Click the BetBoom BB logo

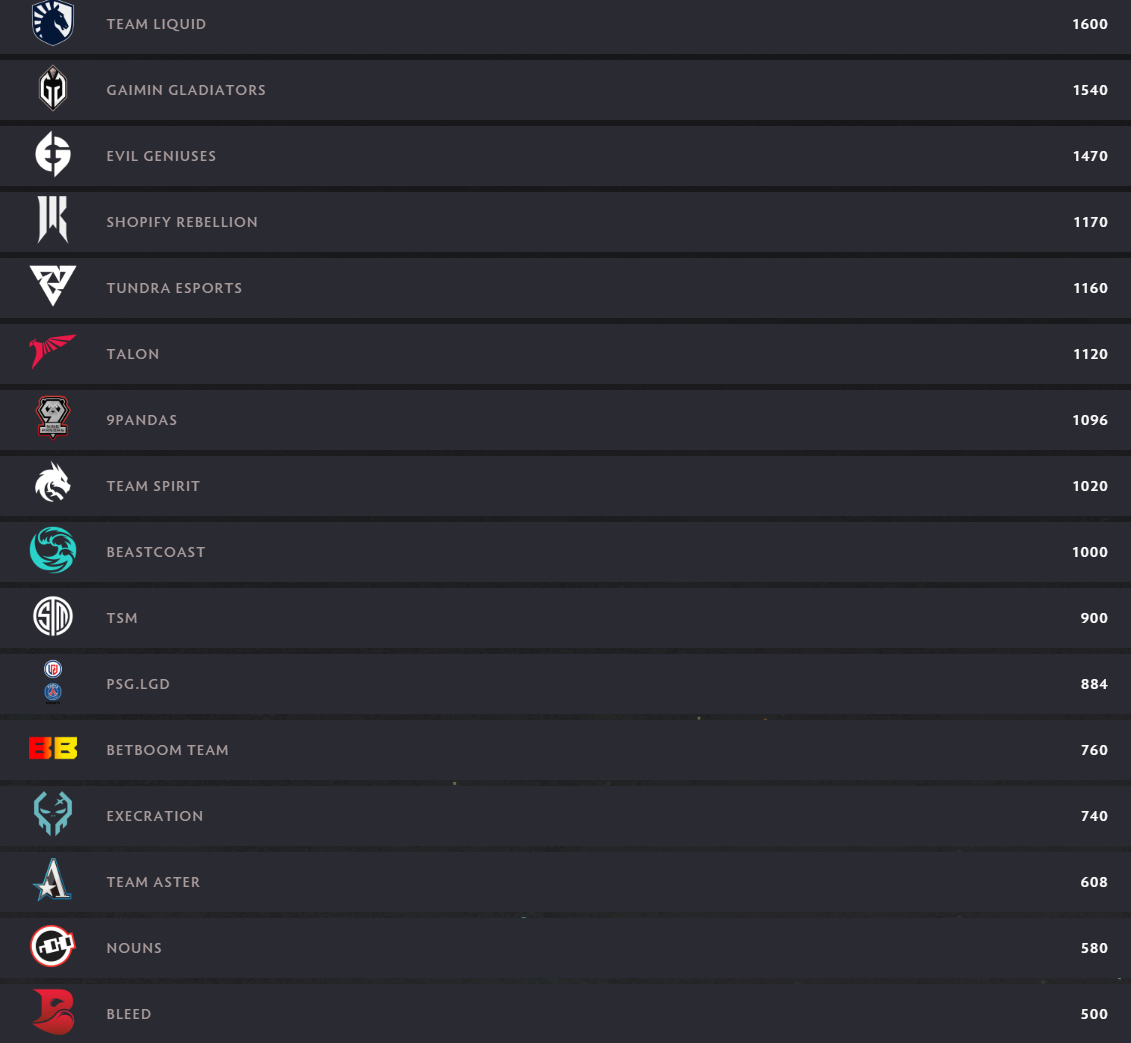53,748
